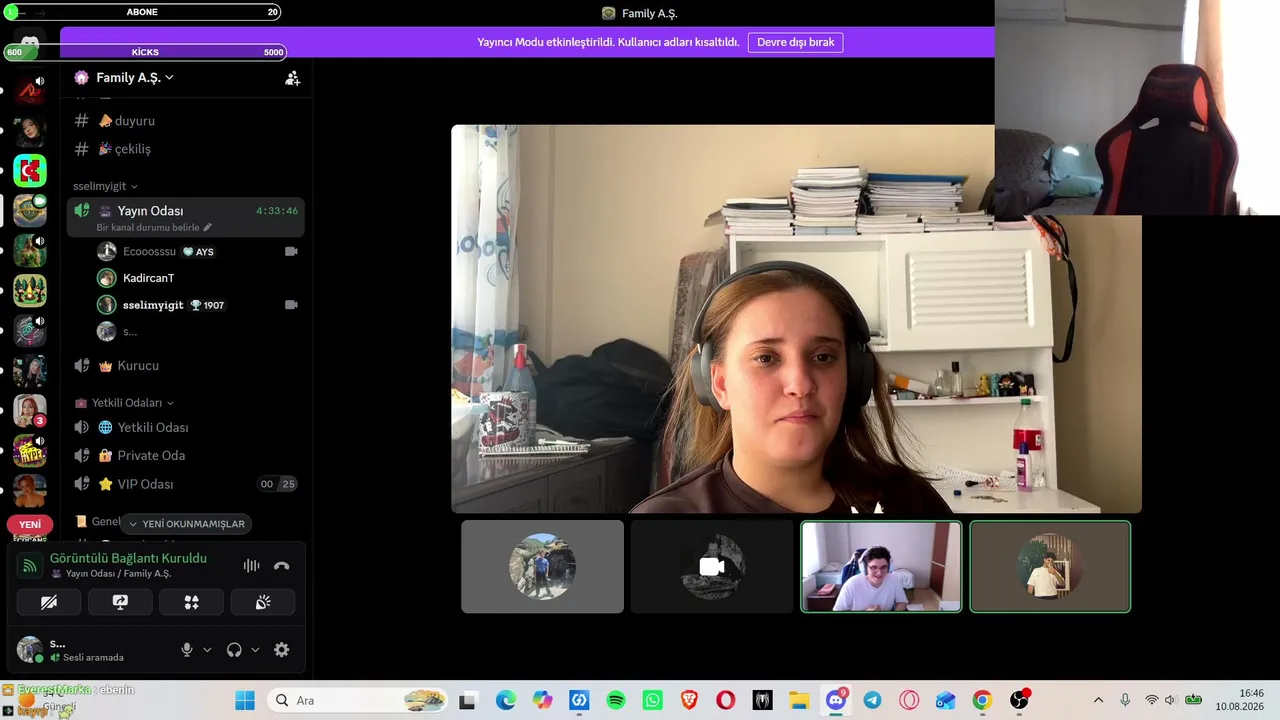Open Opera GX from the taskbar
1280x720 pixels.
tap(909, 701)
